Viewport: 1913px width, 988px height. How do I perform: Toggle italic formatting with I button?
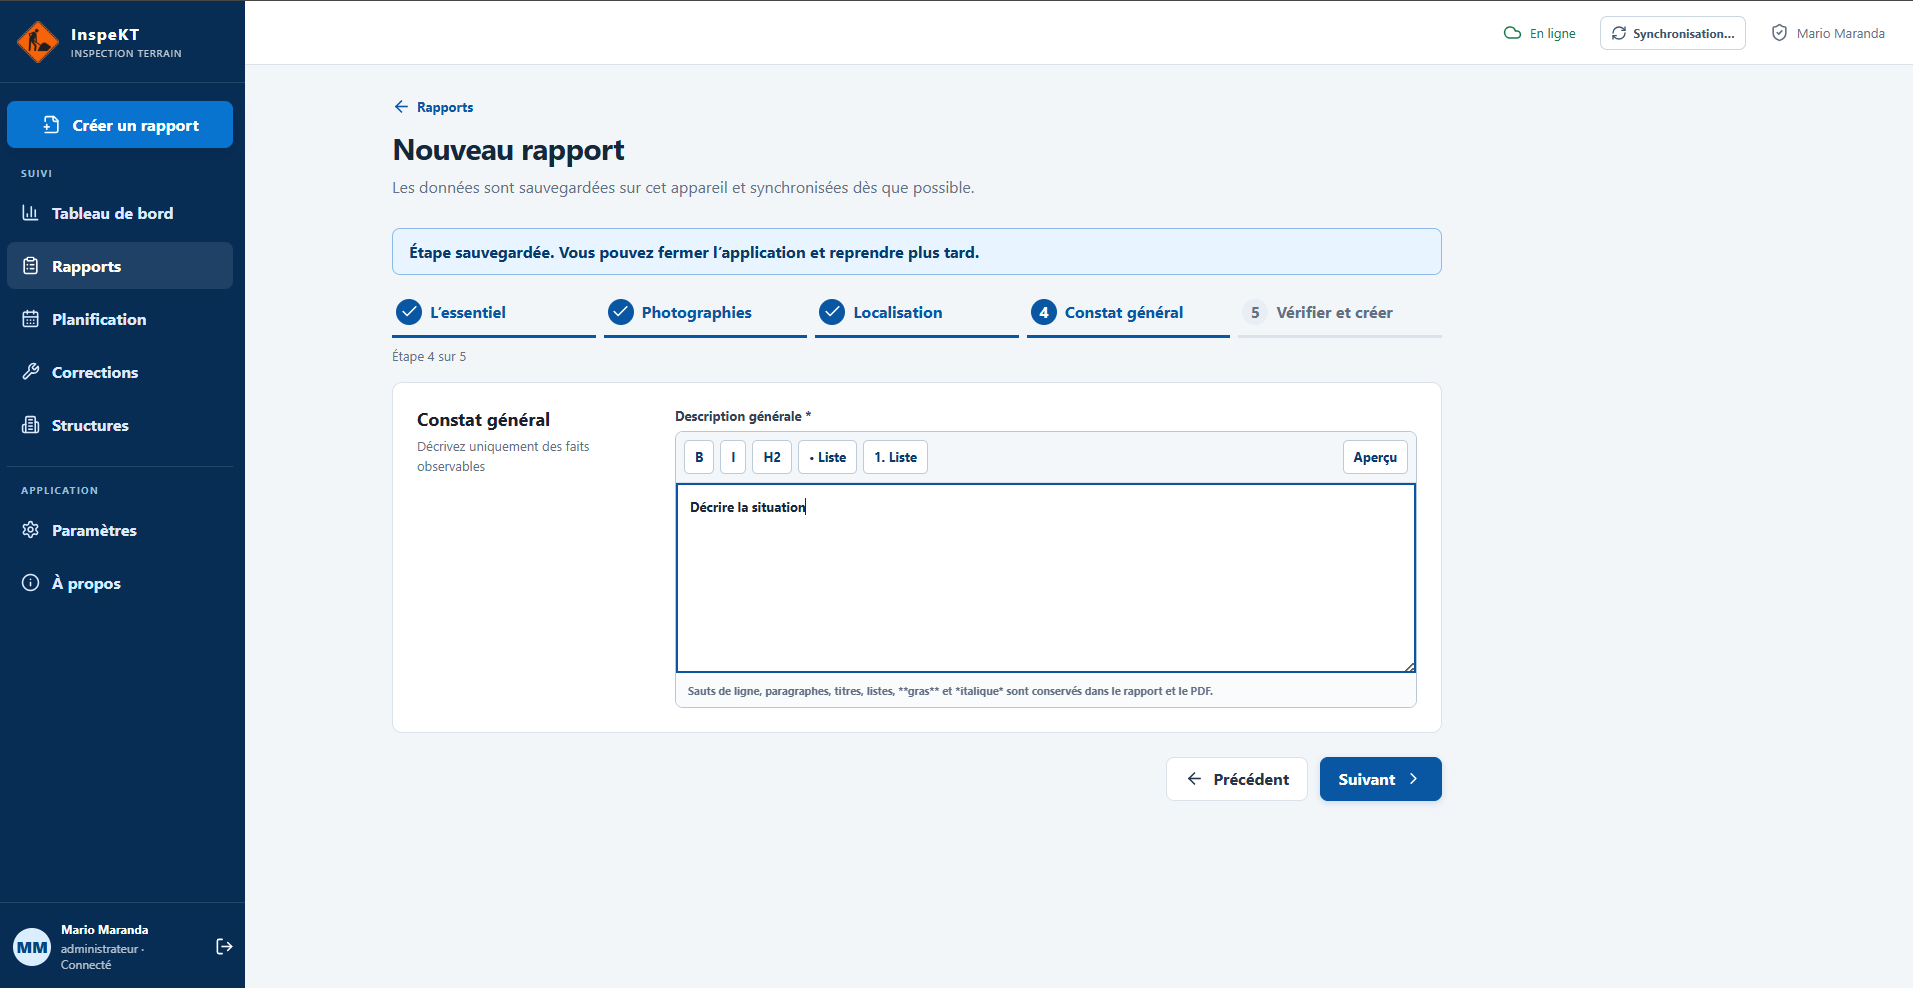733,457
